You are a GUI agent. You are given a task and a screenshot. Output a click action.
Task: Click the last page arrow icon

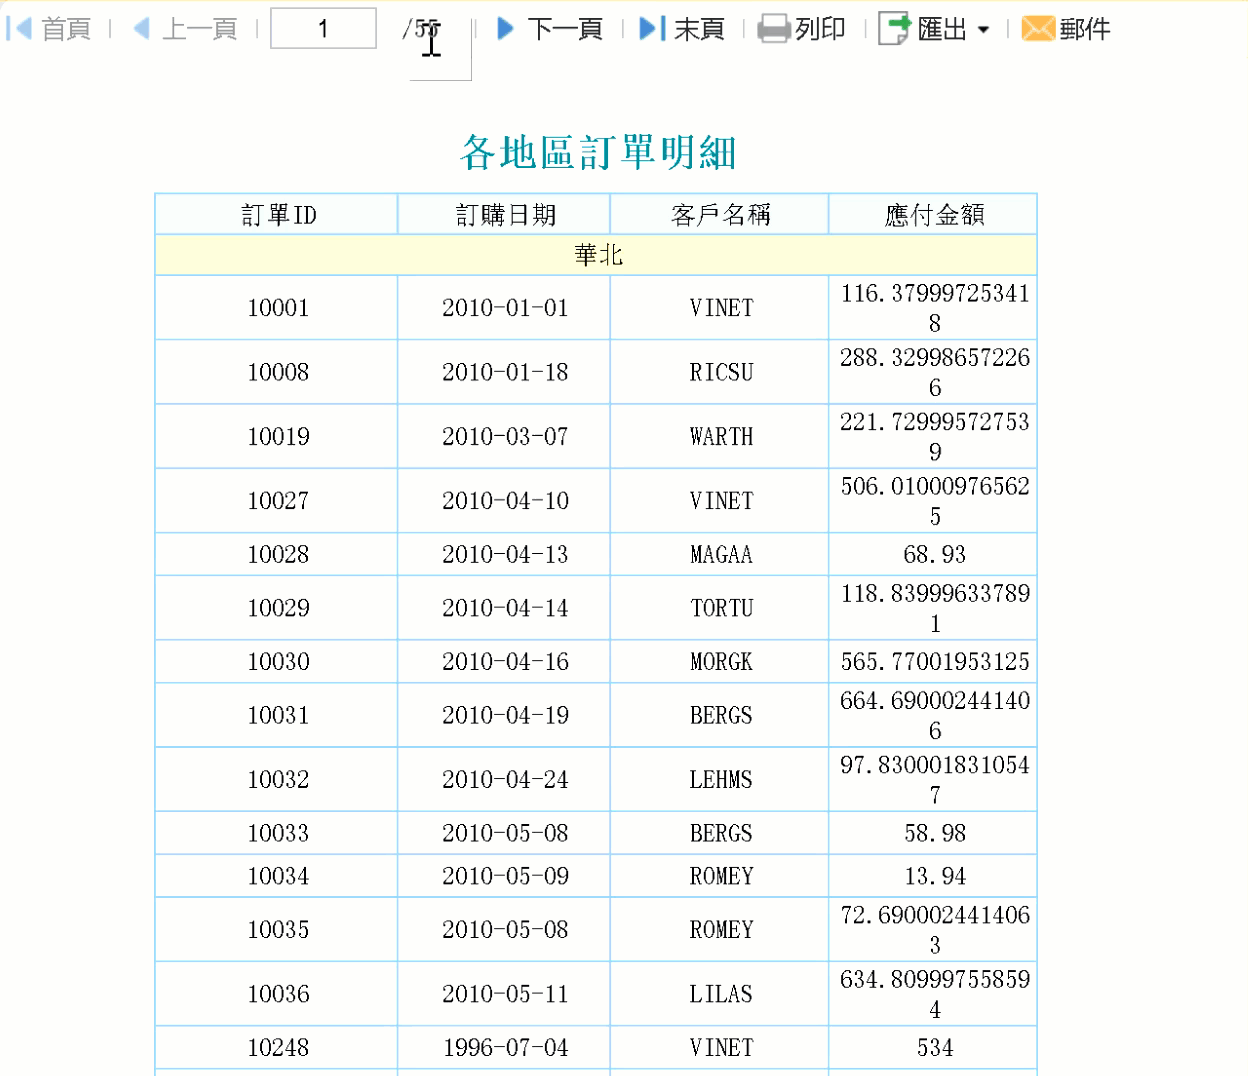click(x=652, y=29)
